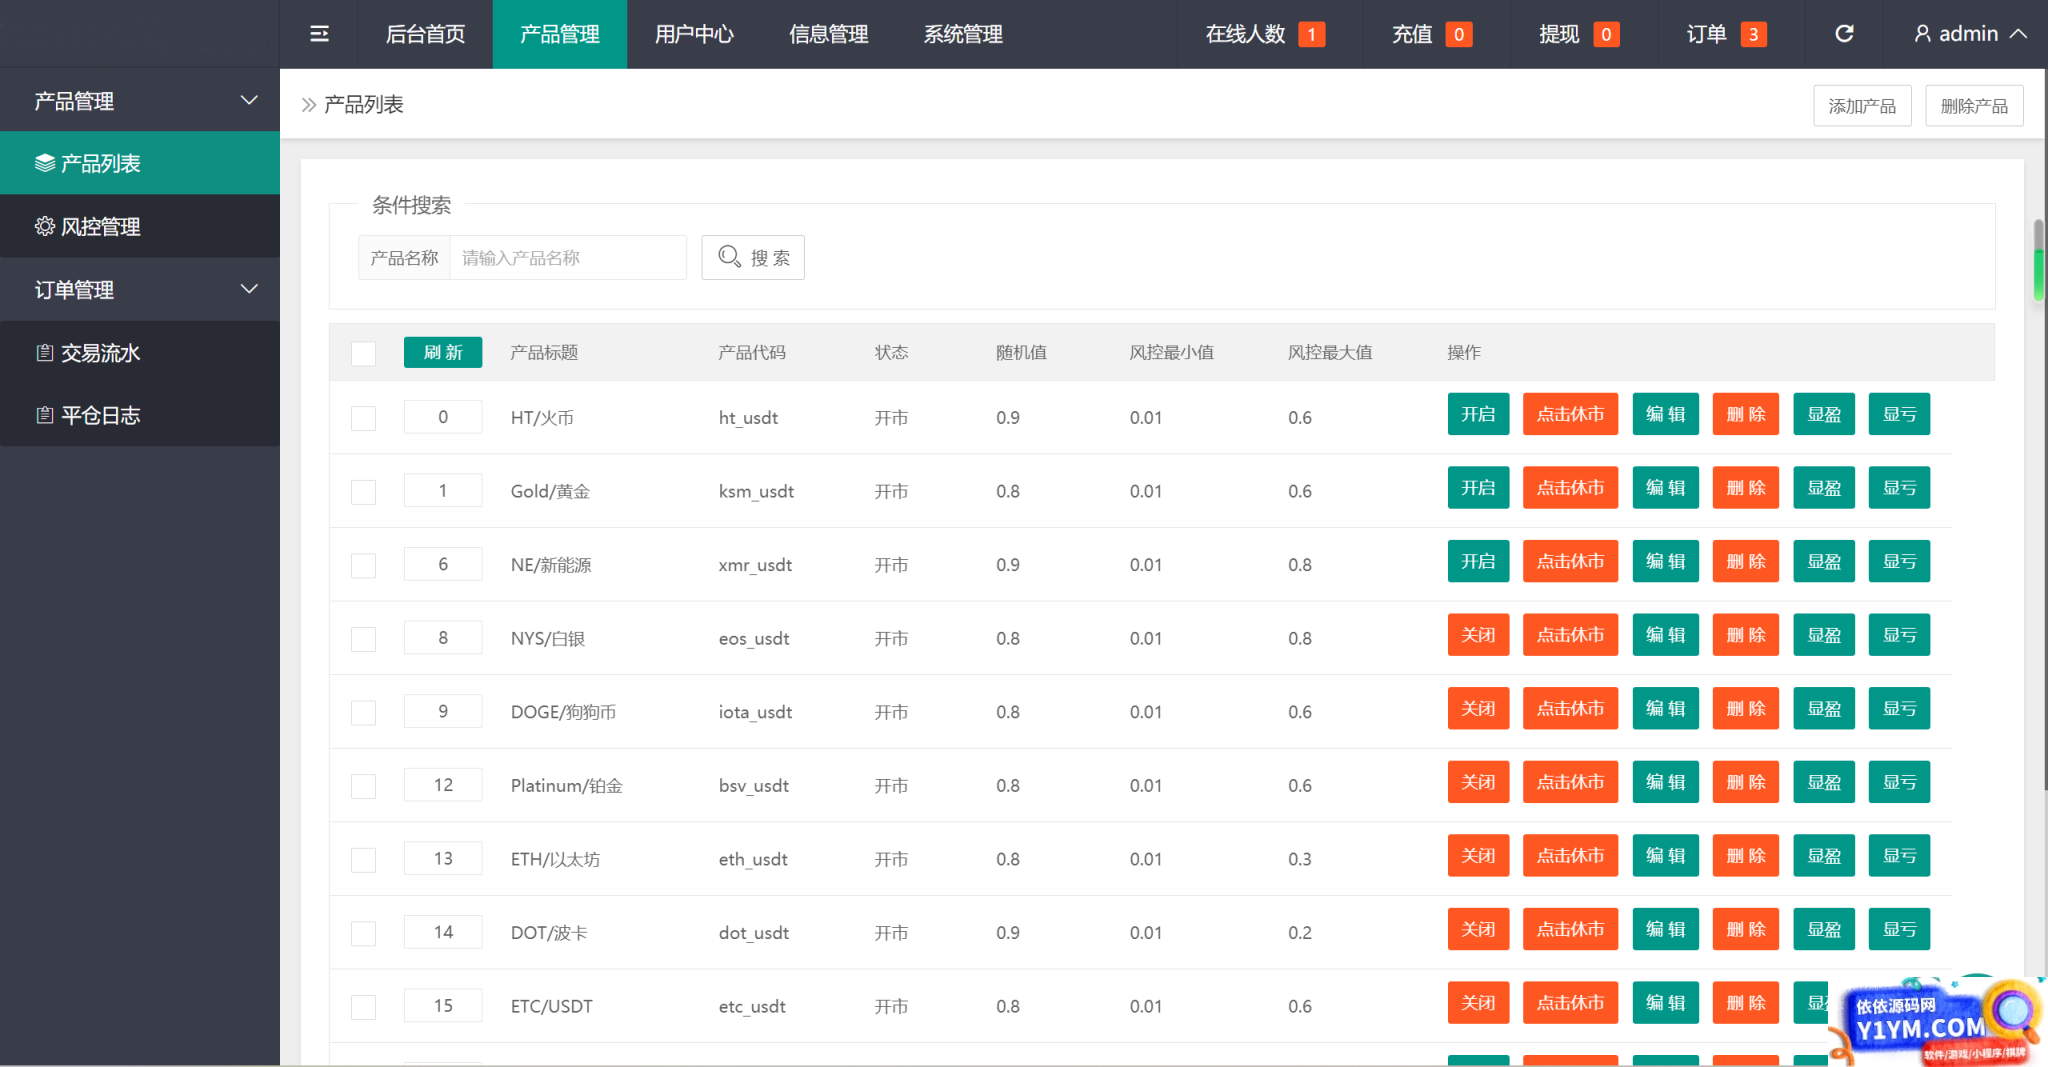Image resolution: width=2048 pixels, height=1067 pixels.
Task: Click the eth_usdt product code cell
Action: click(x=753, y=859)
